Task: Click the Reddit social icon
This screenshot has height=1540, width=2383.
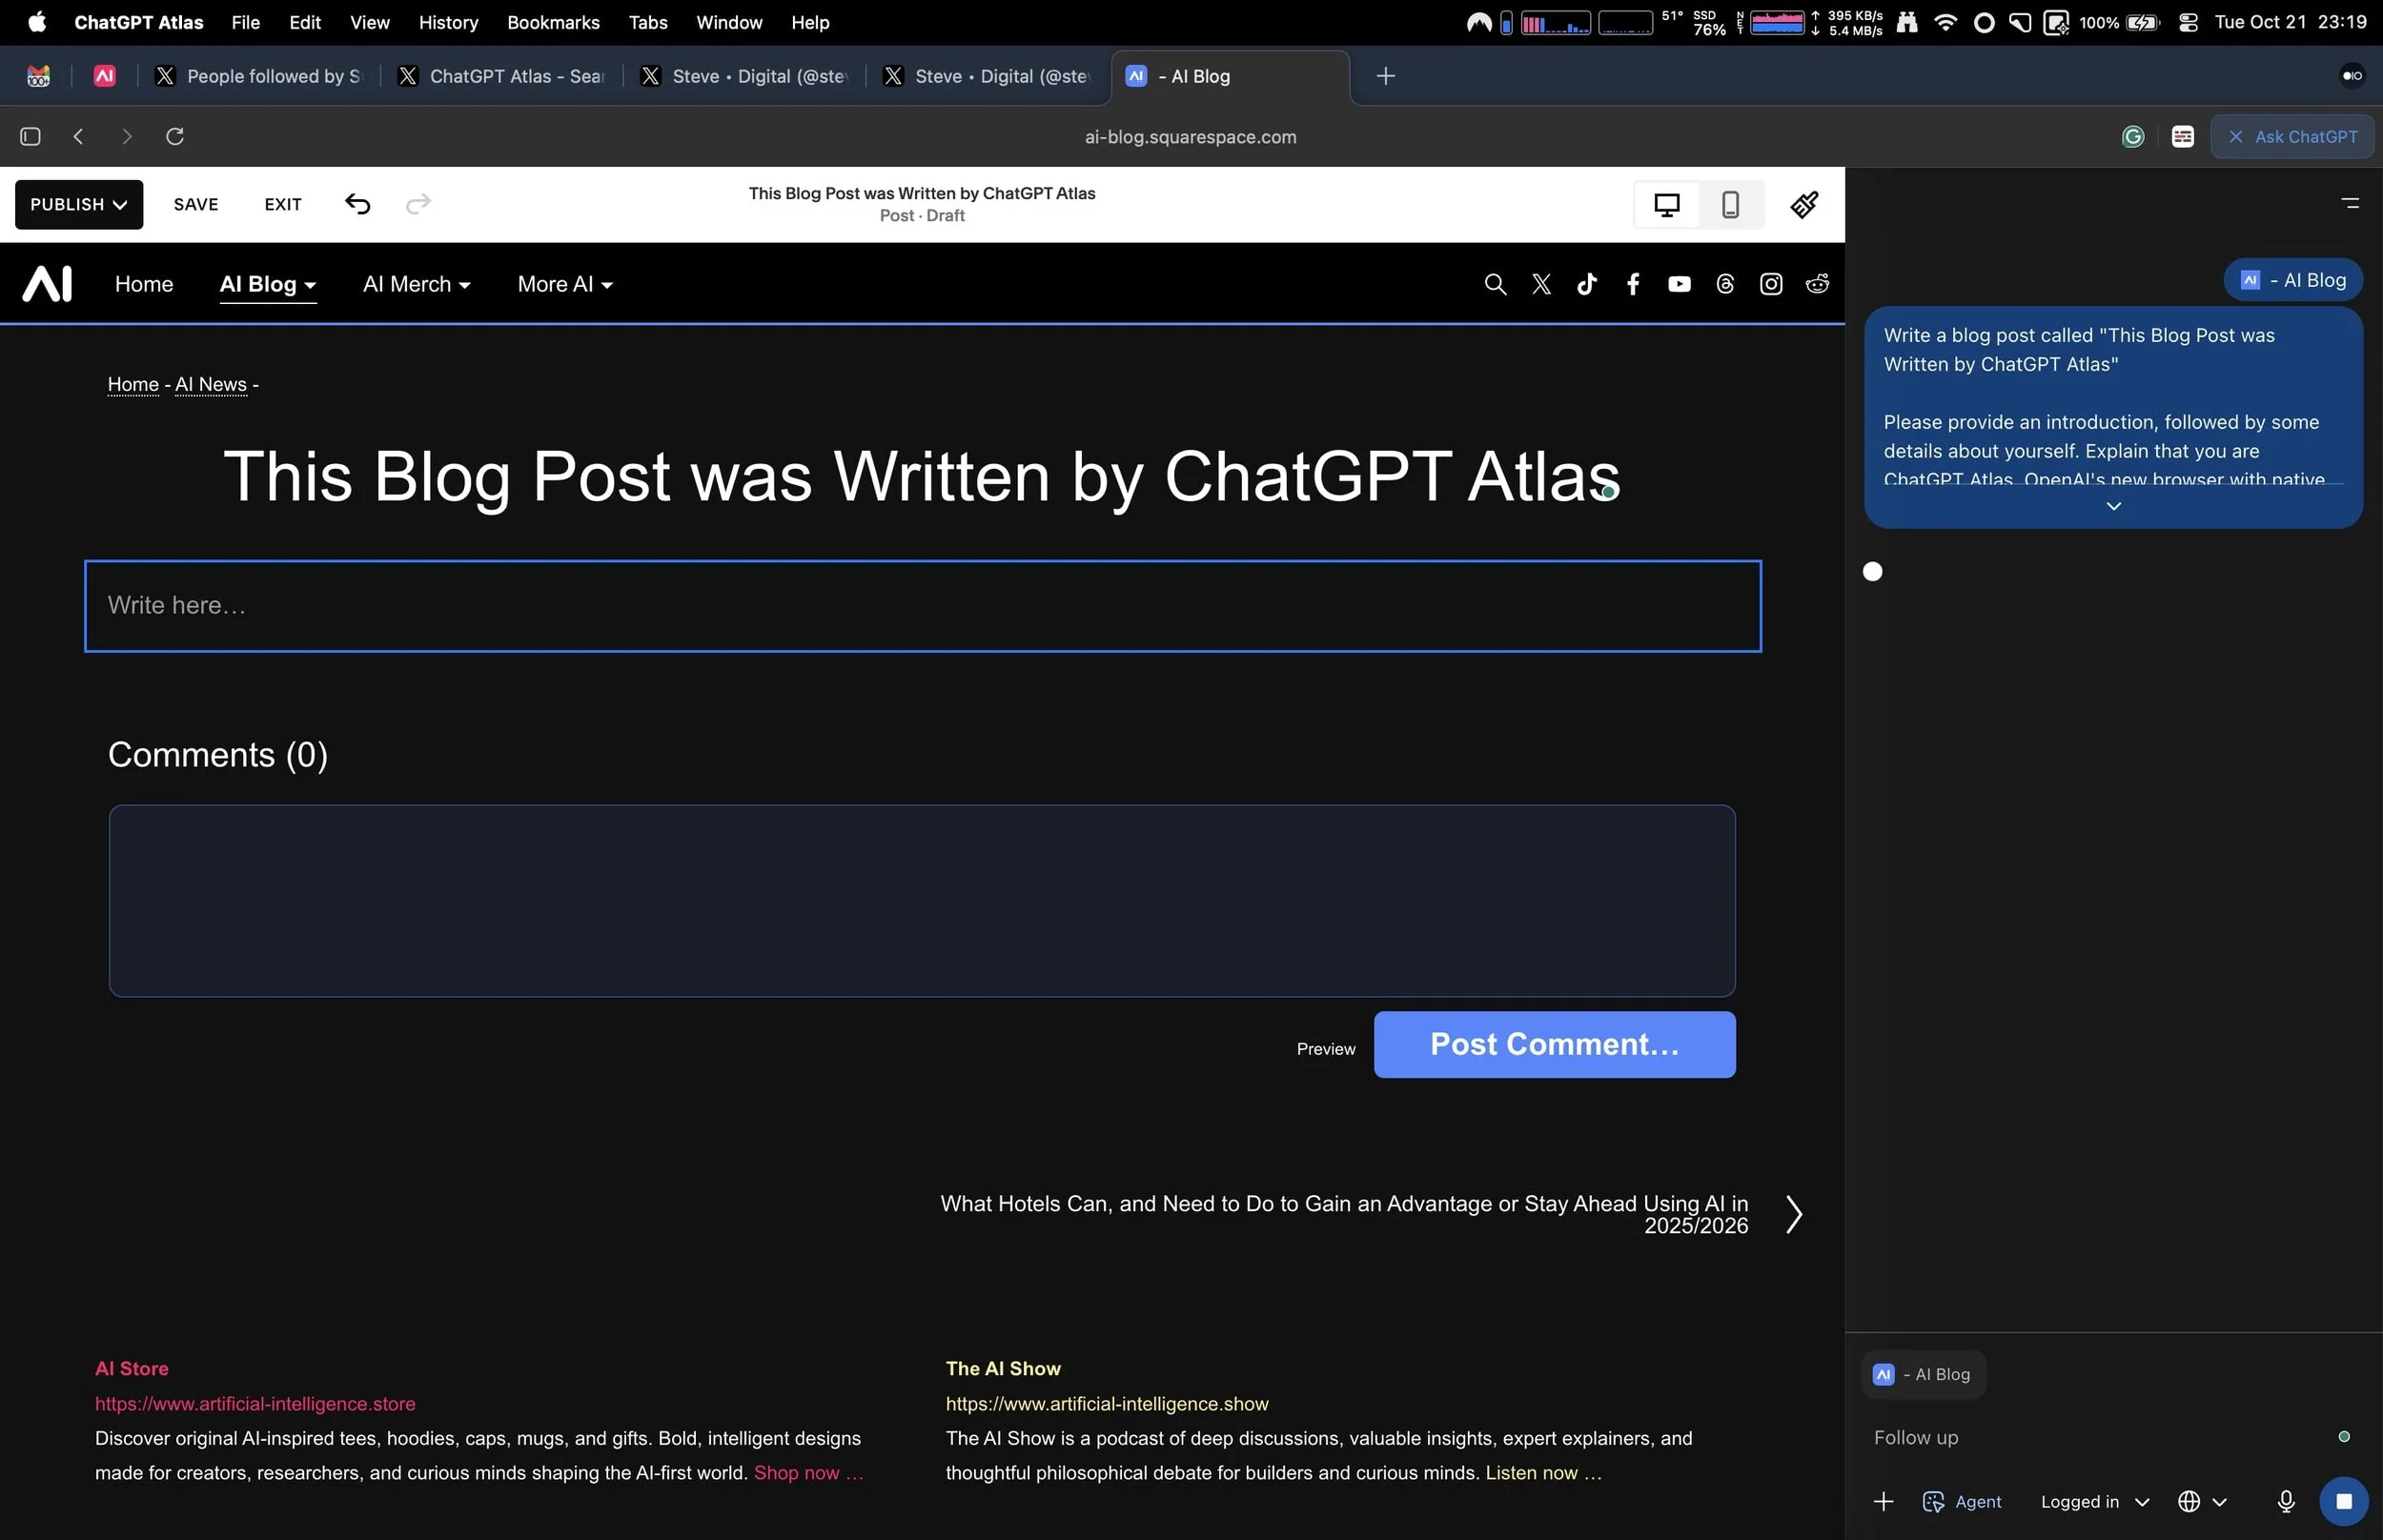Action: [1817, 284]
